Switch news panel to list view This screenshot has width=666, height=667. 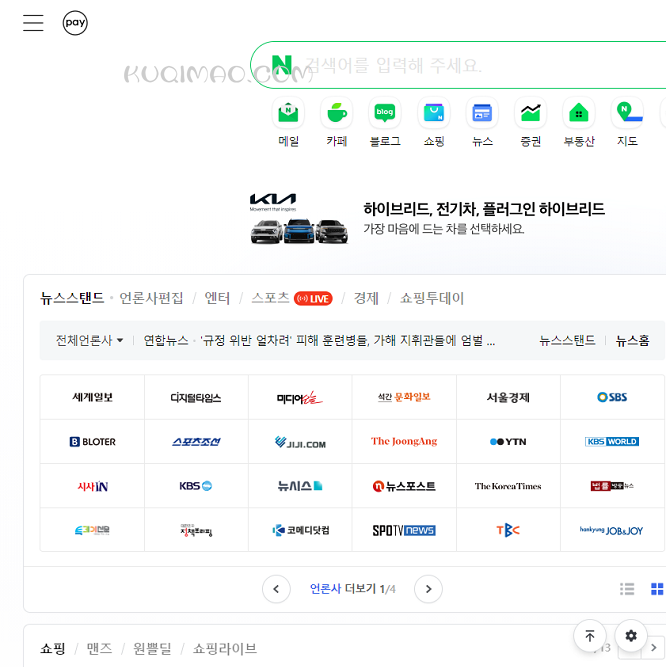627,589
